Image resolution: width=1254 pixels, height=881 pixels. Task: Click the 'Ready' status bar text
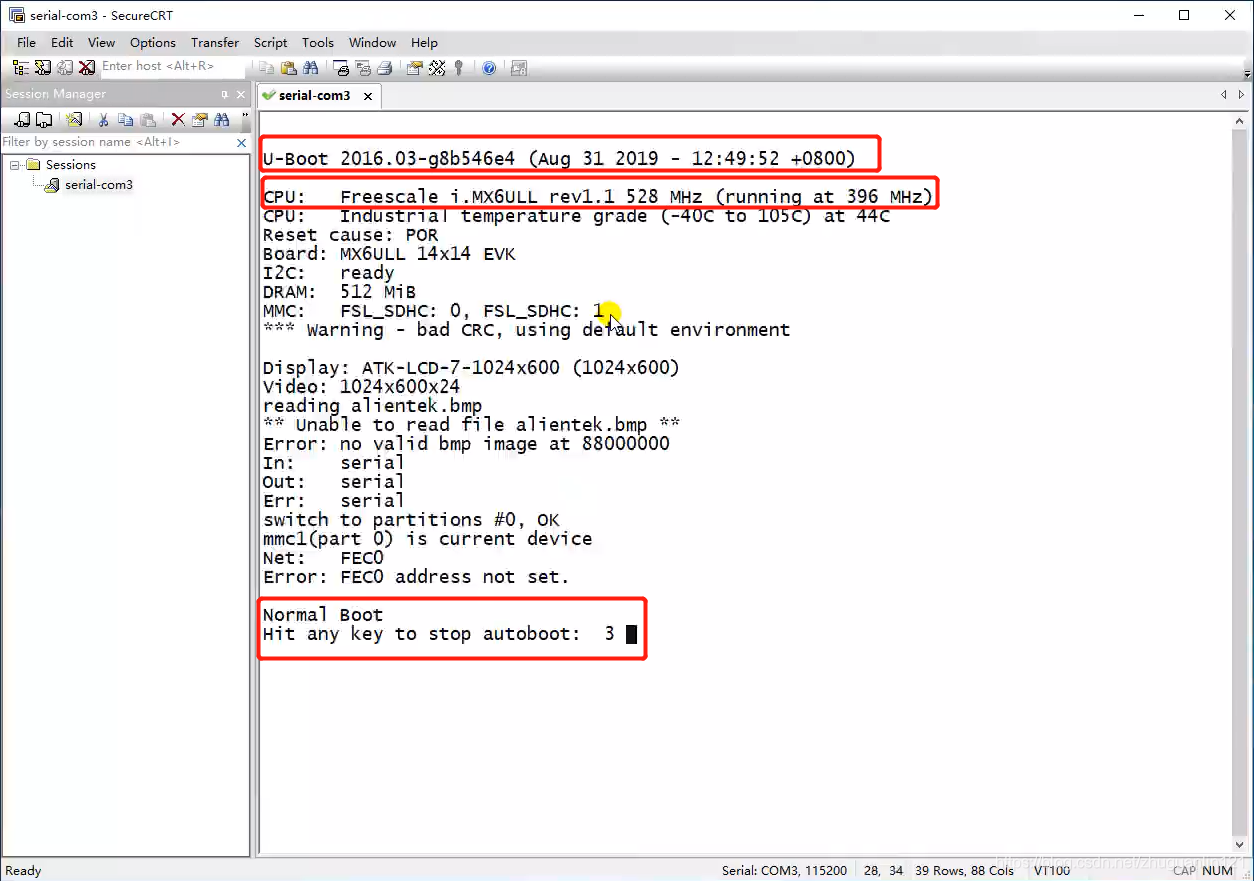coord(23,871)
